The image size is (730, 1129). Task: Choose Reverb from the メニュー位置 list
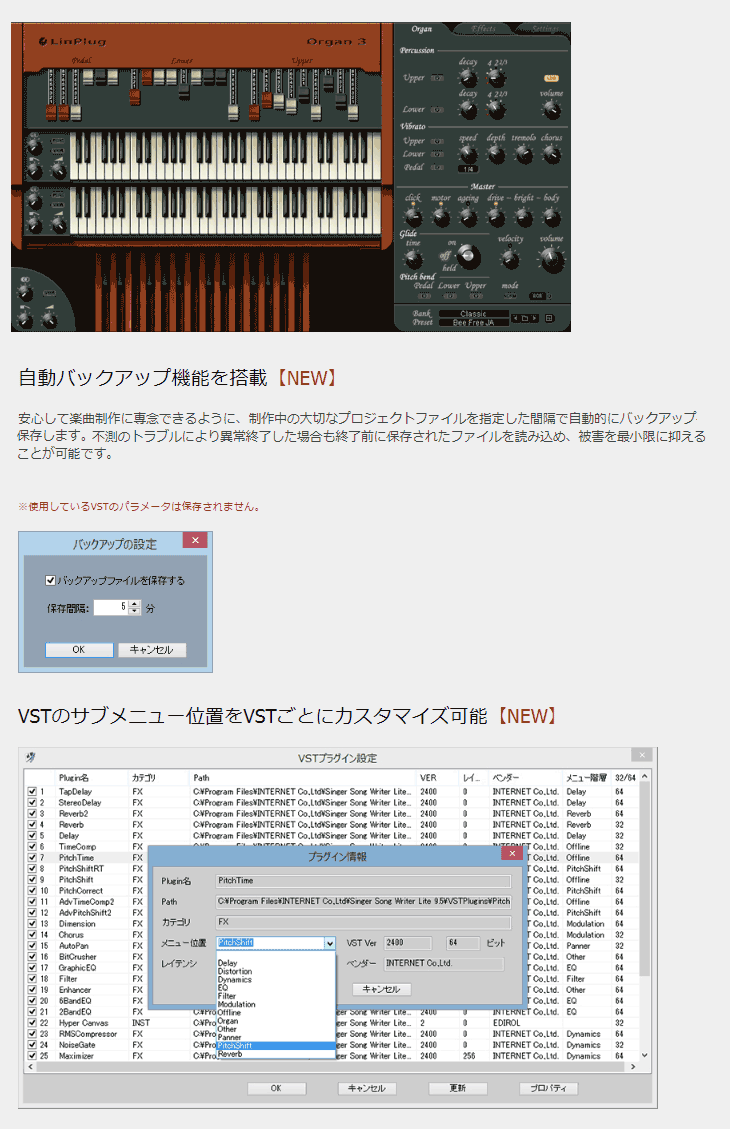click(276, 1054)
